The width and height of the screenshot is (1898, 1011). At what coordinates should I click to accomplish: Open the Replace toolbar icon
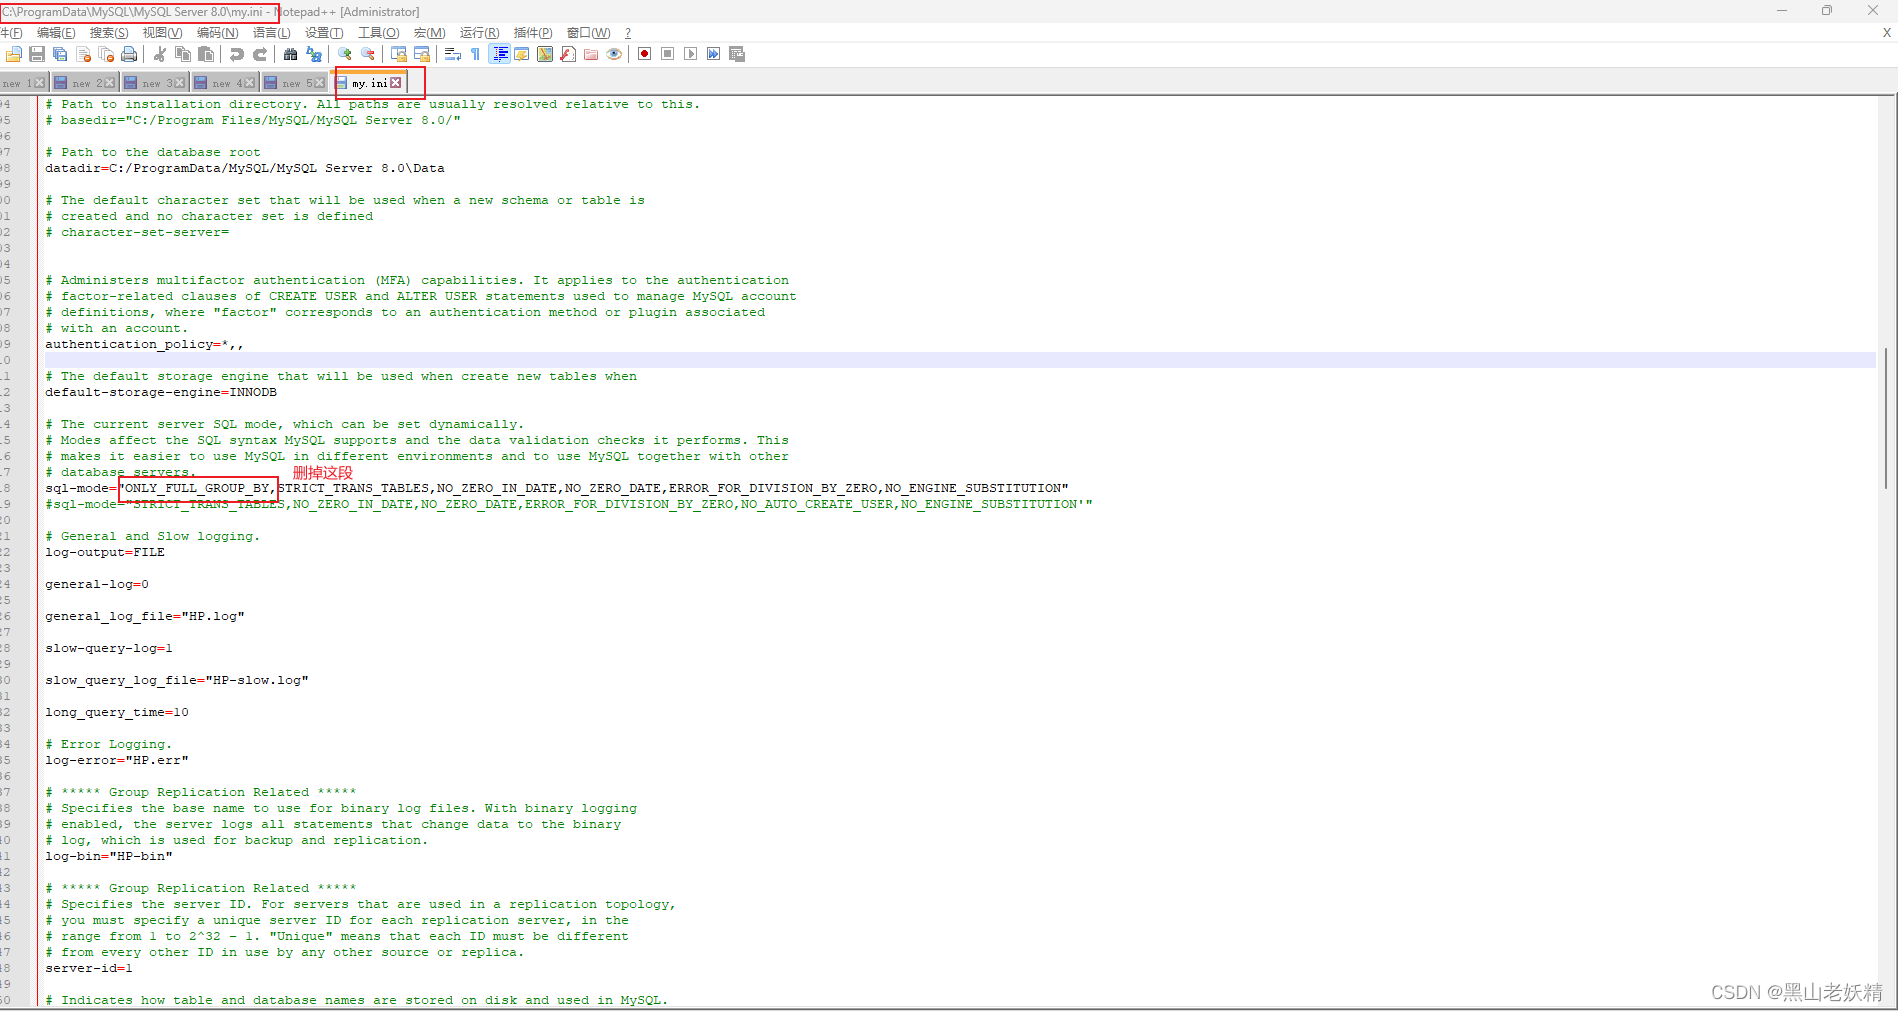click(x=314, y=54)
